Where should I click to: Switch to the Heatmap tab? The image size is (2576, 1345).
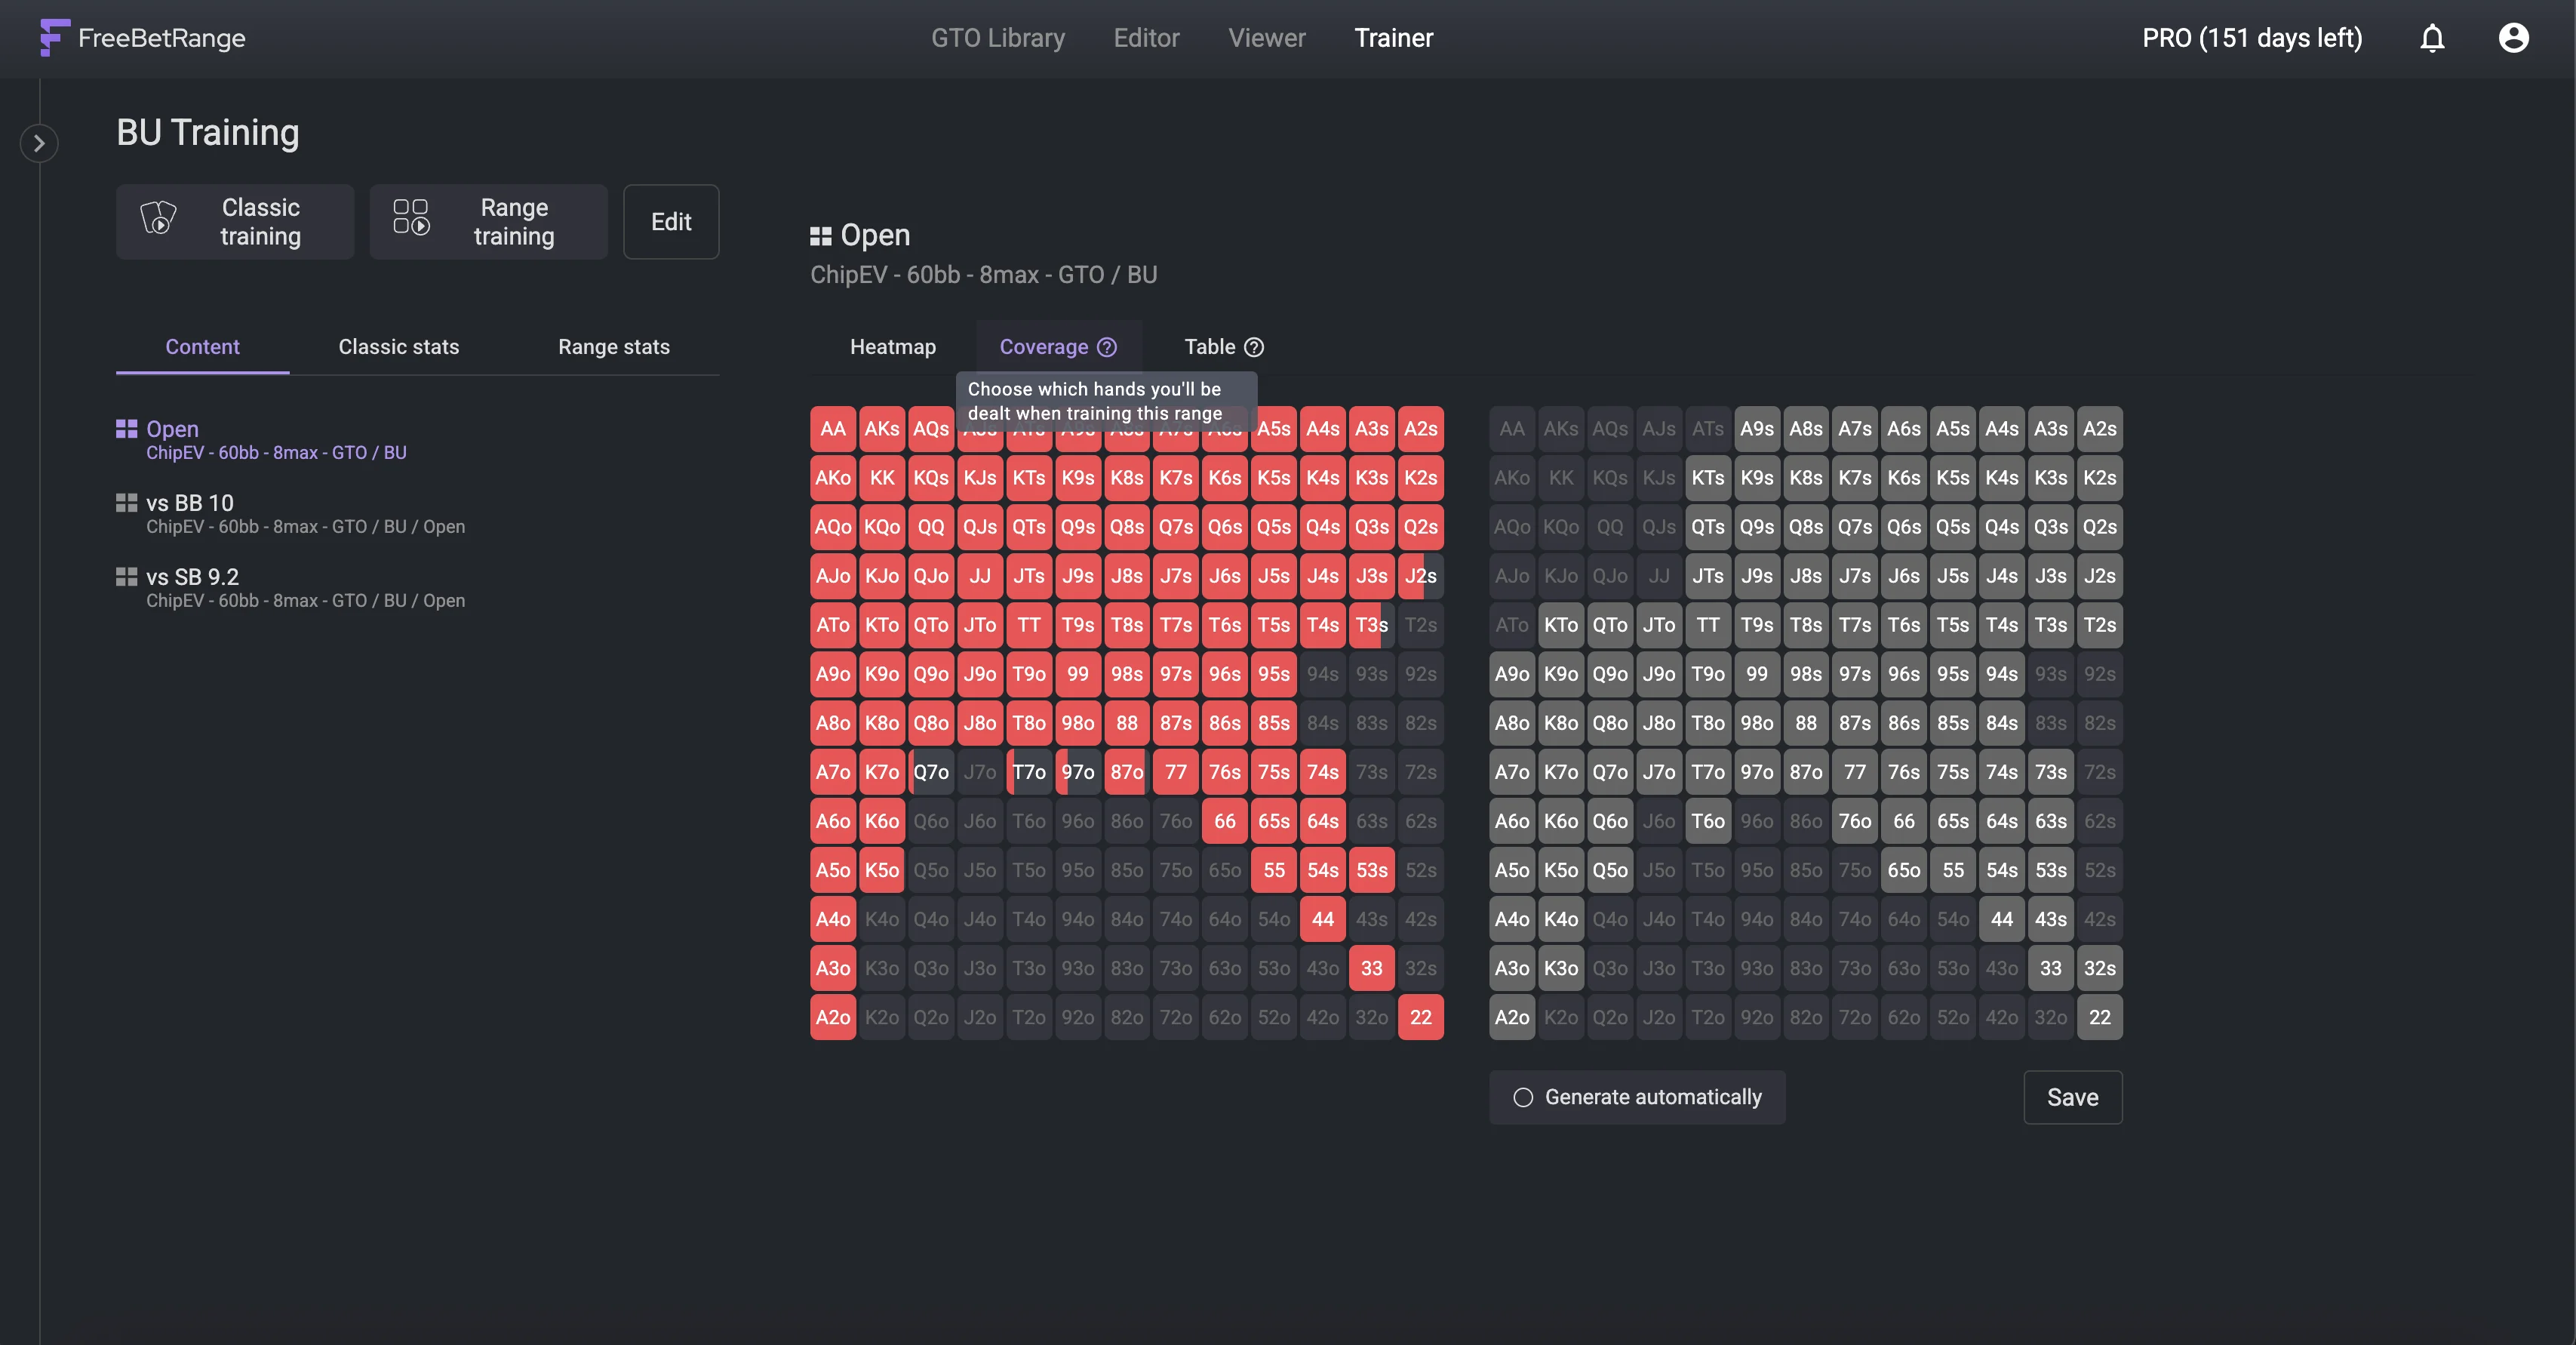[892, 347]
